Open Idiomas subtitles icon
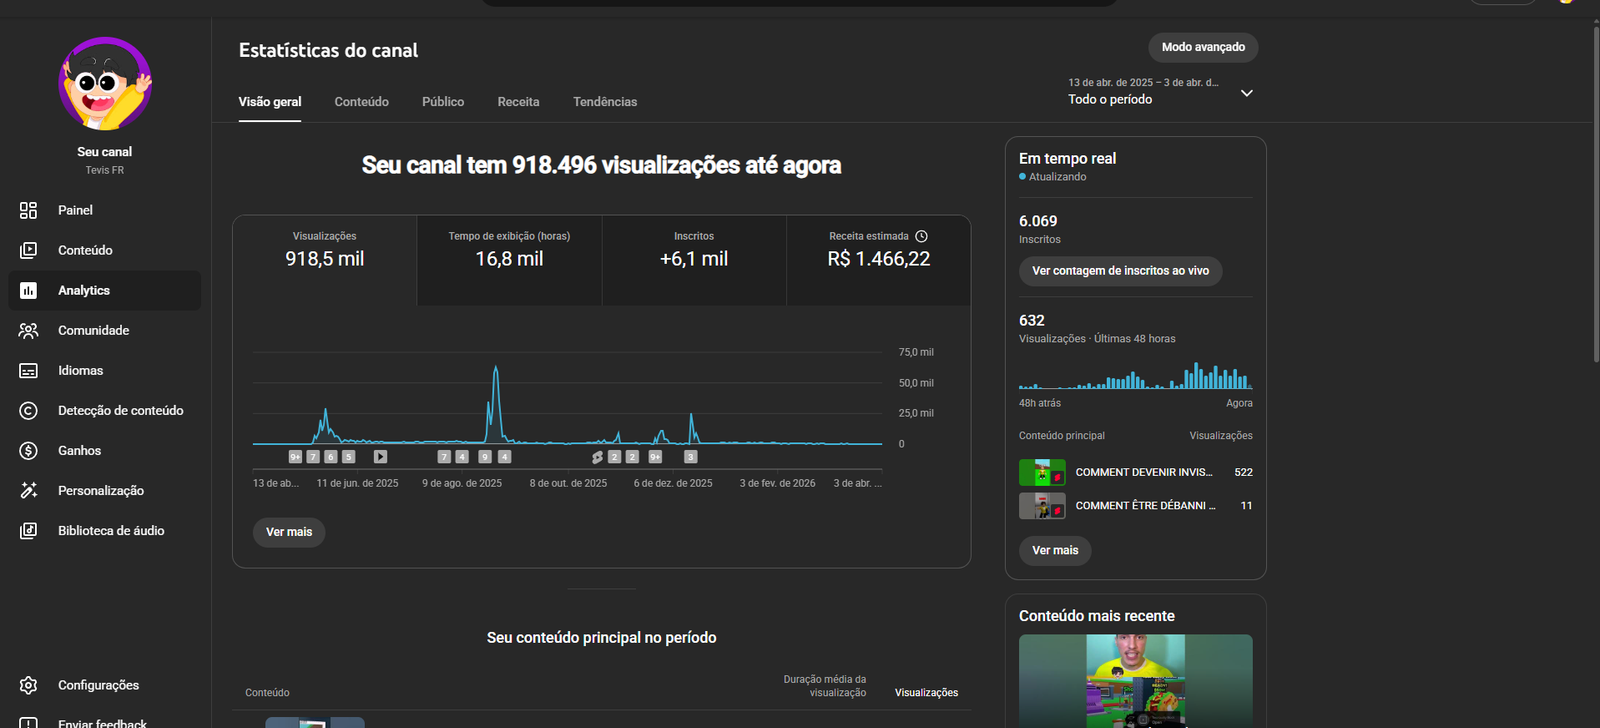 [28, 371]
